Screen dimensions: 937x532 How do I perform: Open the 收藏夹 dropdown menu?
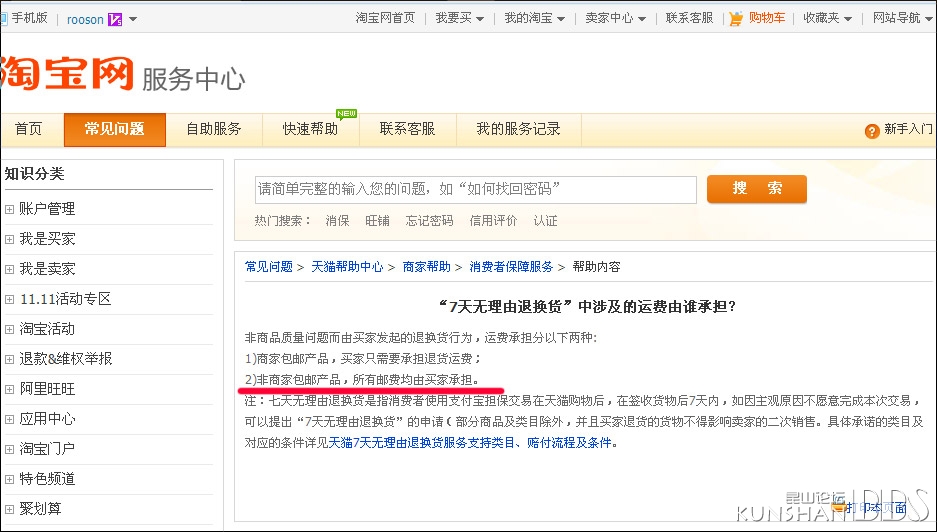coord(828,19)
